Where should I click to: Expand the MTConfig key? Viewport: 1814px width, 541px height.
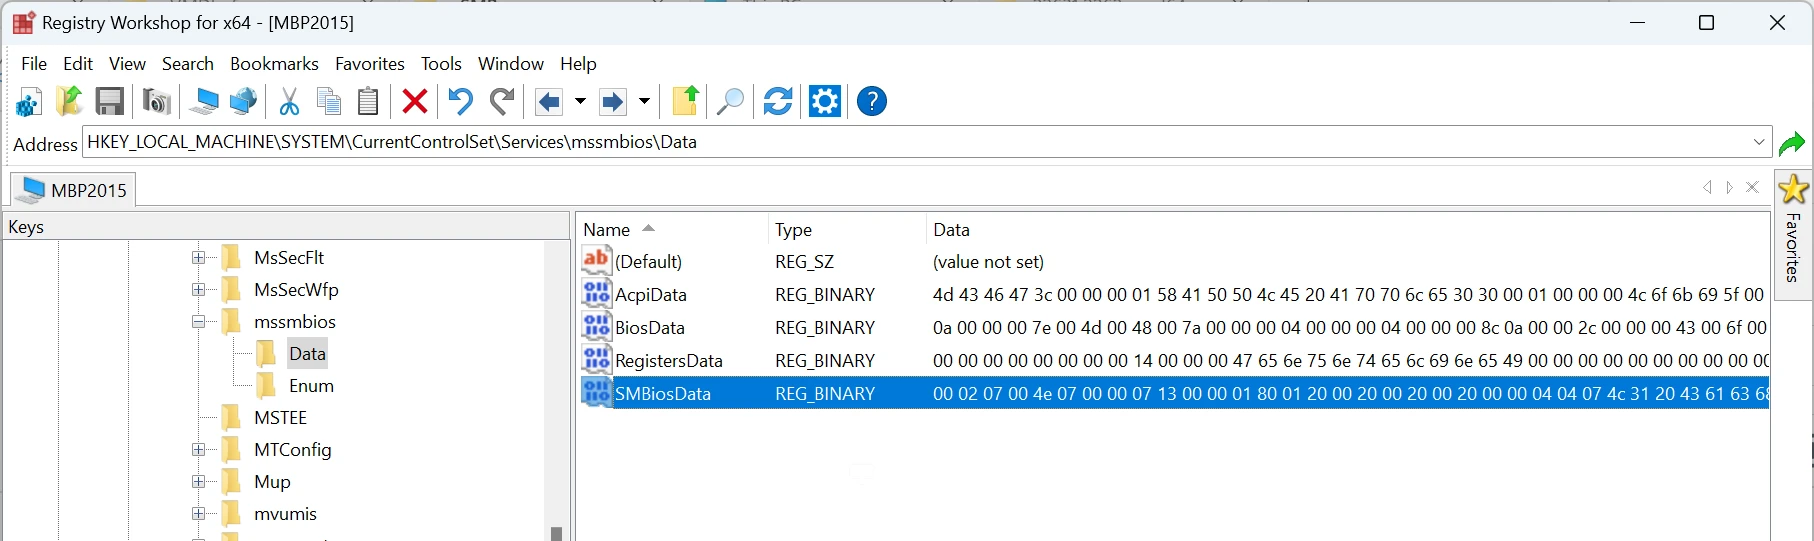199,450
